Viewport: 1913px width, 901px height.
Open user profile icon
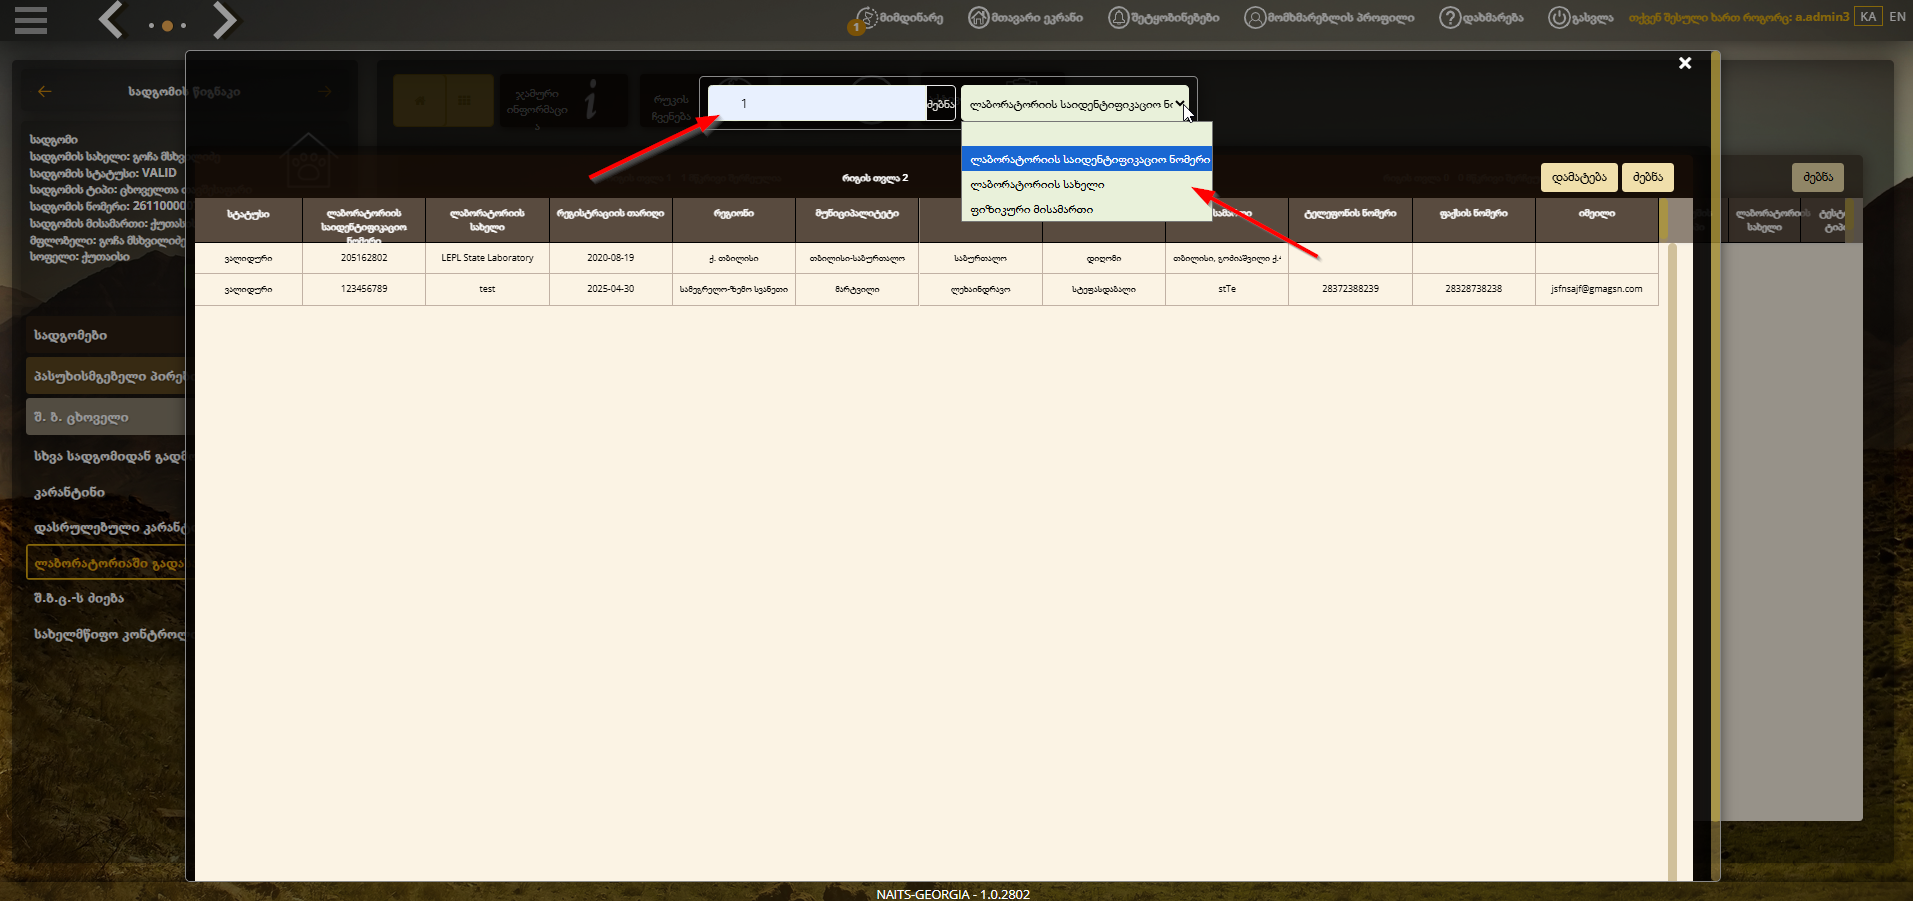tap(1254, 18)
